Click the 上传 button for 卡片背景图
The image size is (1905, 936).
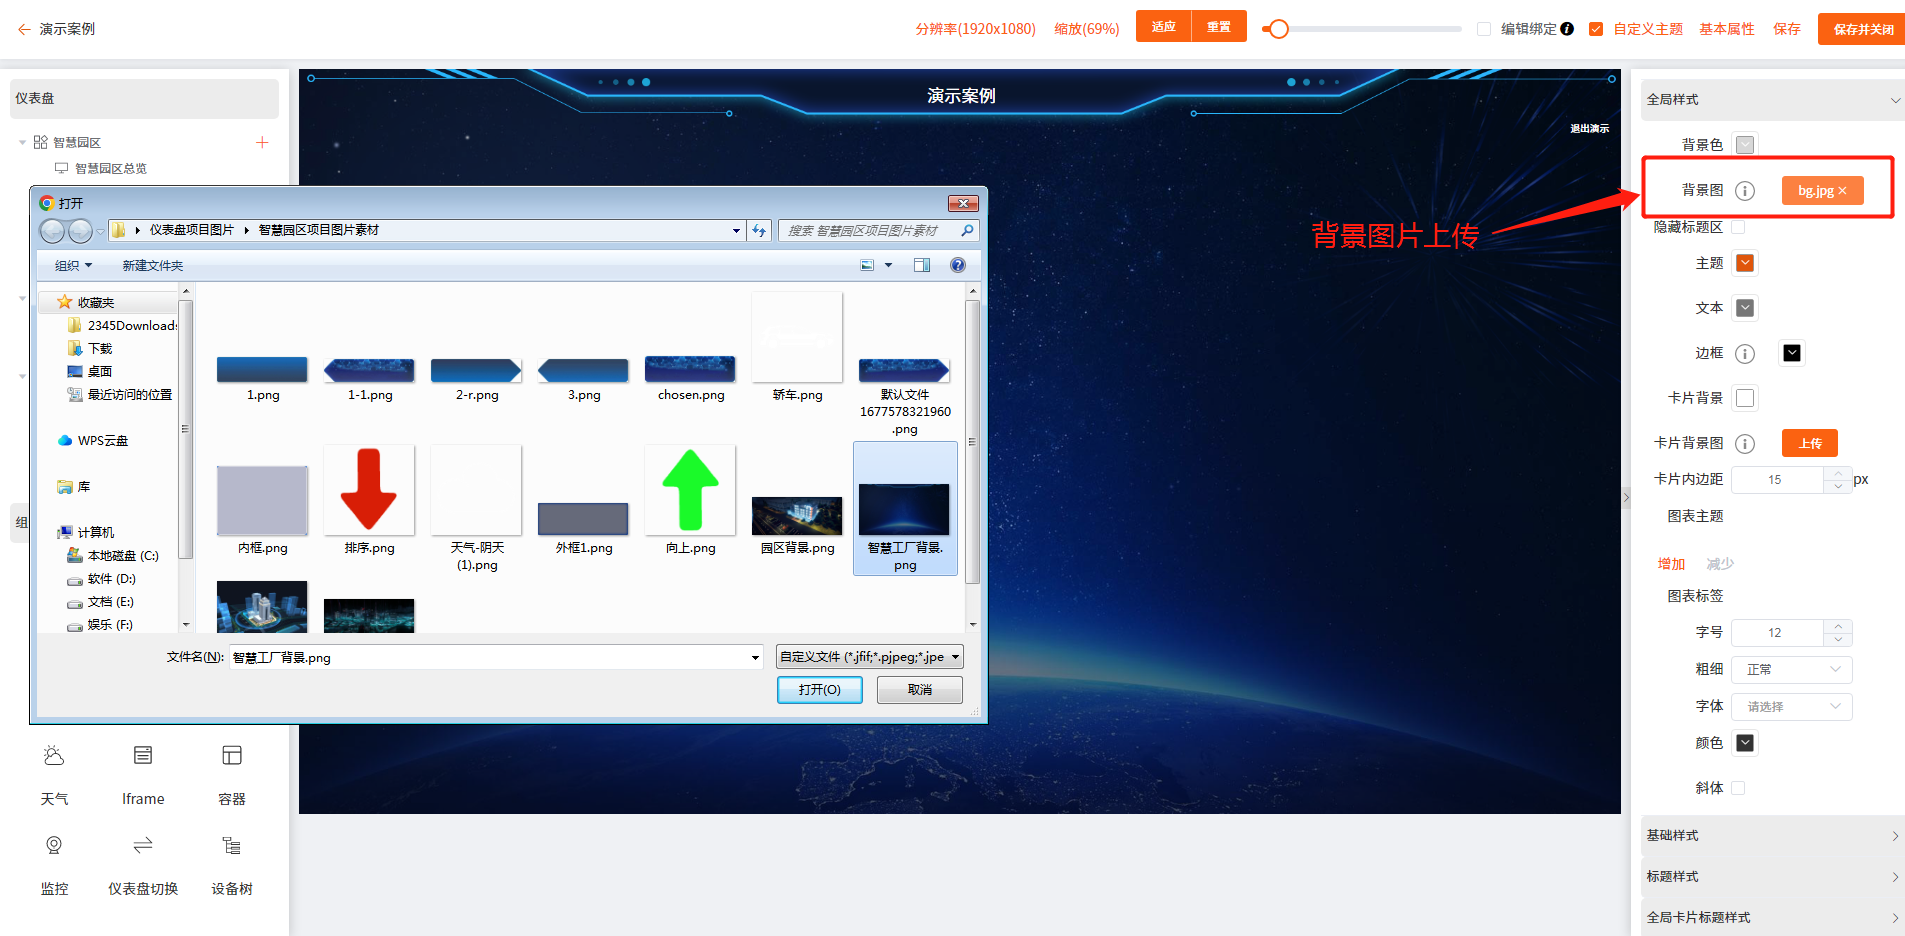(1810, 443)
